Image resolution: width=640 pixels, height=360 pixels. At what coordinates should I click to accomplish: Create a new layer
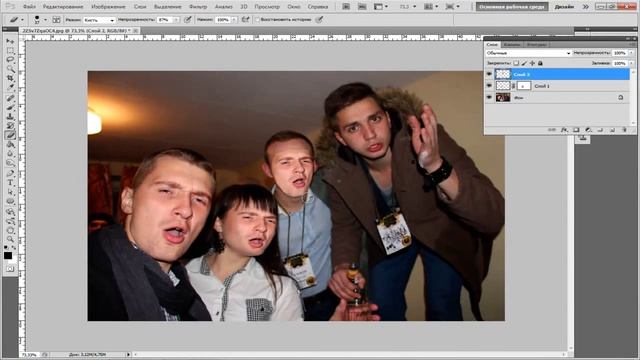(612, 130)
